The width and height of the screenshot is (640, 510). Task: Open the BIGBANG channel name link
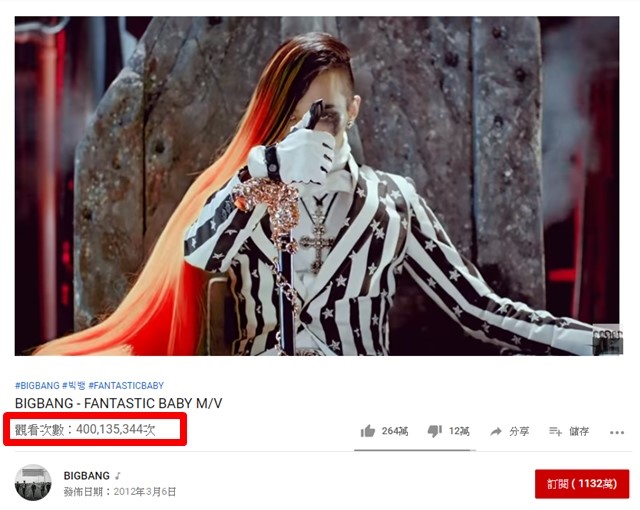(87, 476)
